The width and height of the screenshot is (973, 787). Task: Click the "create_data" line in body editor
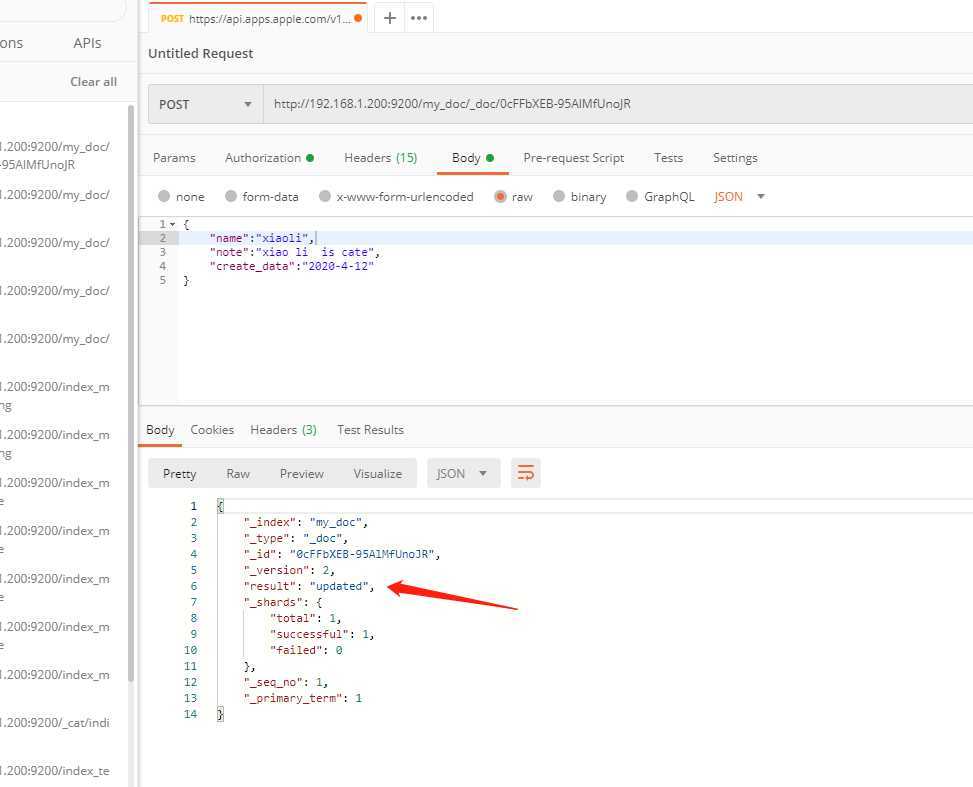pyautogui.click(x=292, y=266)
